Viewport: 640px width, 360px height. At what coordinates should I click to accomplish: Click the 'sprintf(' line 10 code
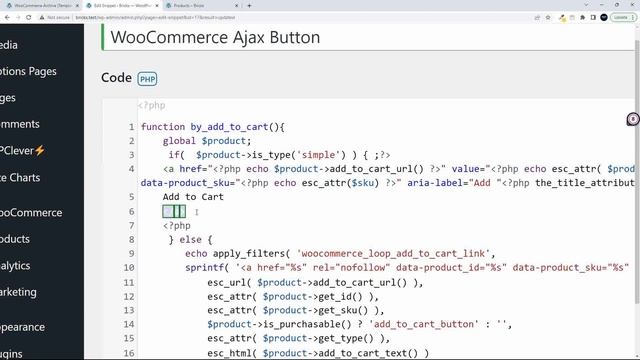point(207,268)
